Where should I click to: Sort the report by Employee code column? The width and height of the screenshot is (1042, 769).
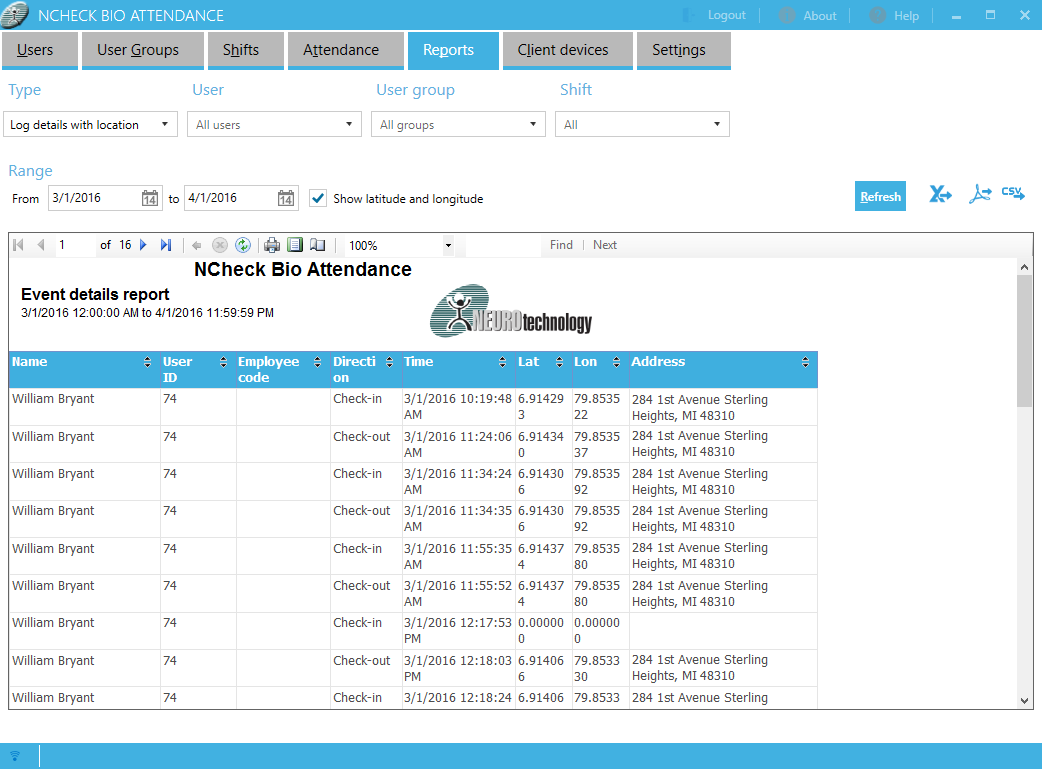coord(318,362)
